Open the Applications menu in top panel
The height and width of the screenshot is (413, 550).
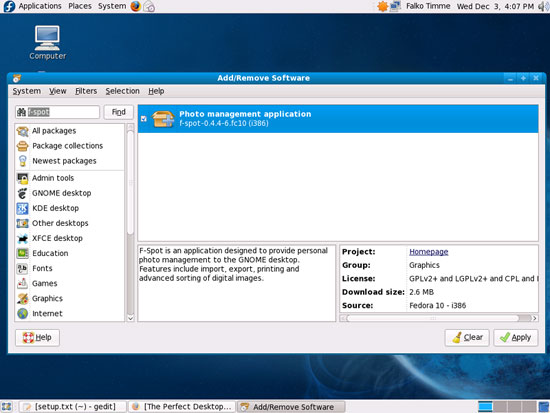pos(40,6)
